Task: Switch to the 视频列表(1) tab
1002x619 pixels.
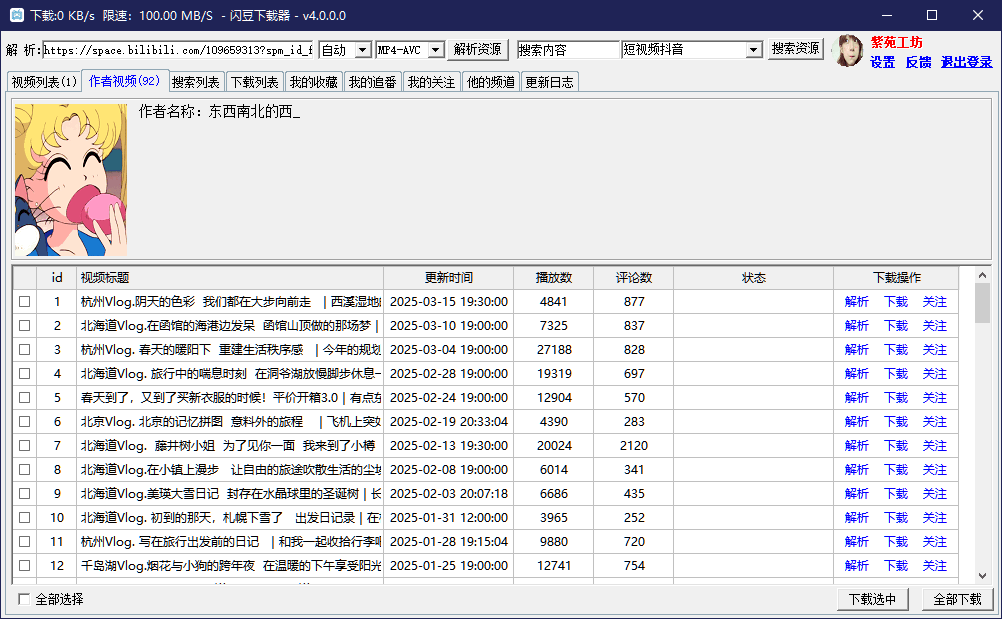Action: coord(44,82)
